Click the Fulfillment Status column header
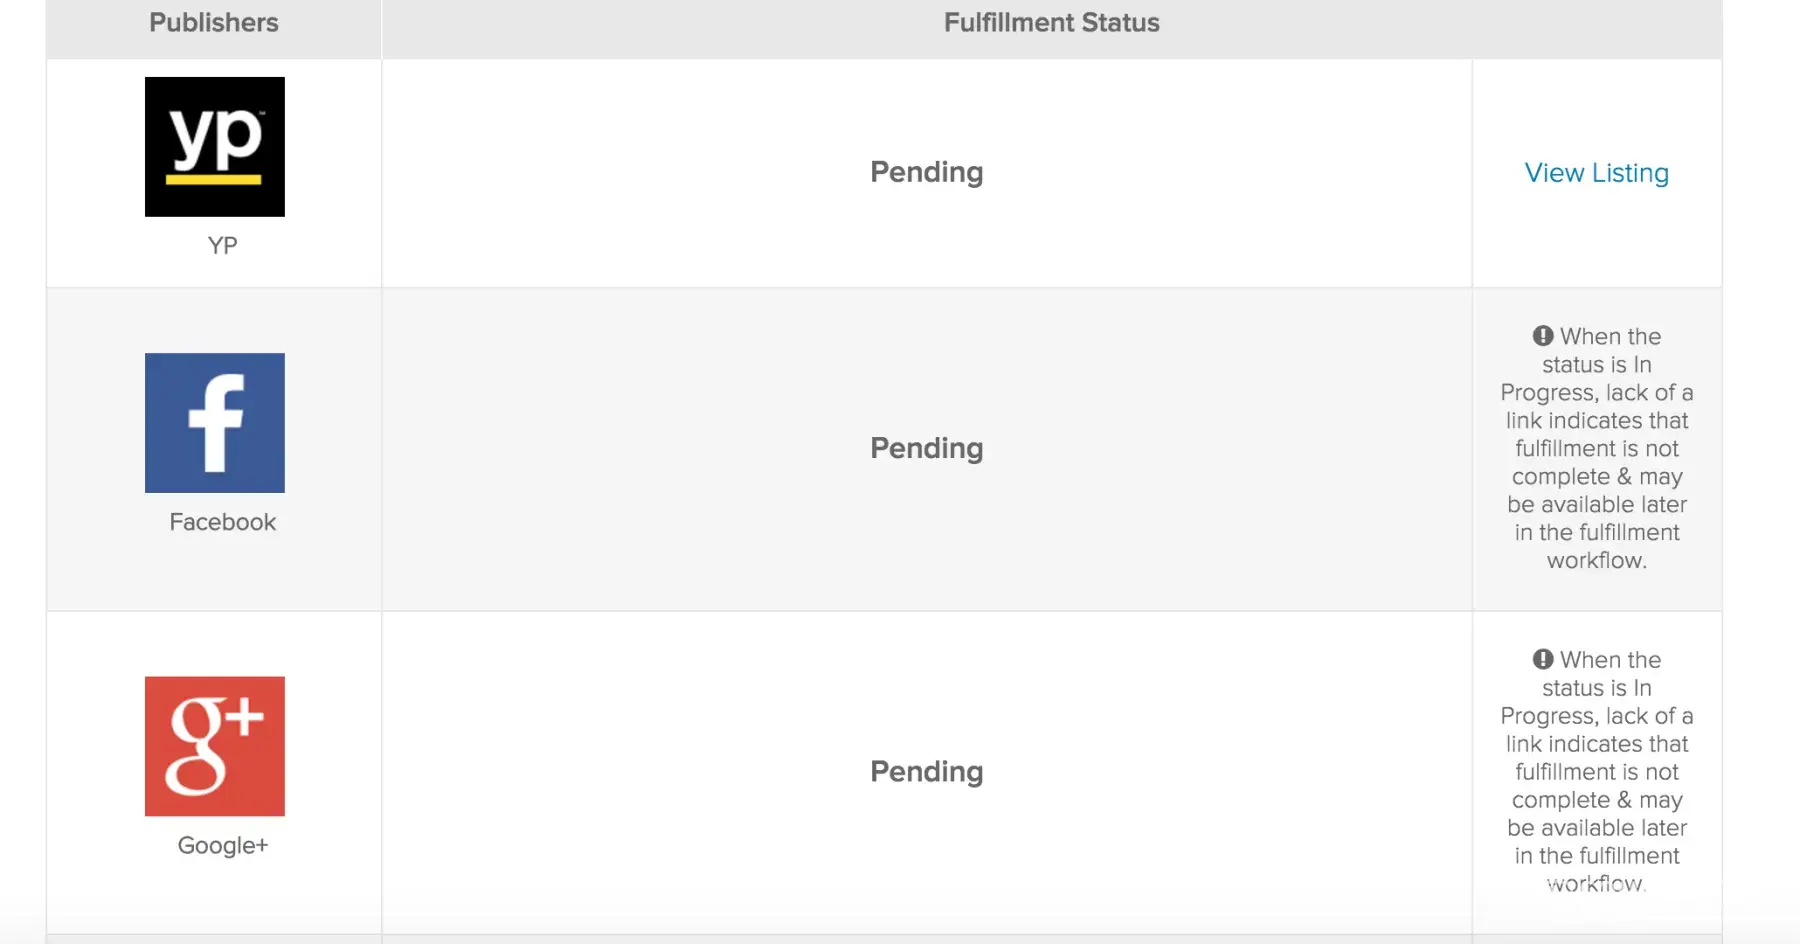The width and height of the screenshot is (1800, 944). point(1051,23)
